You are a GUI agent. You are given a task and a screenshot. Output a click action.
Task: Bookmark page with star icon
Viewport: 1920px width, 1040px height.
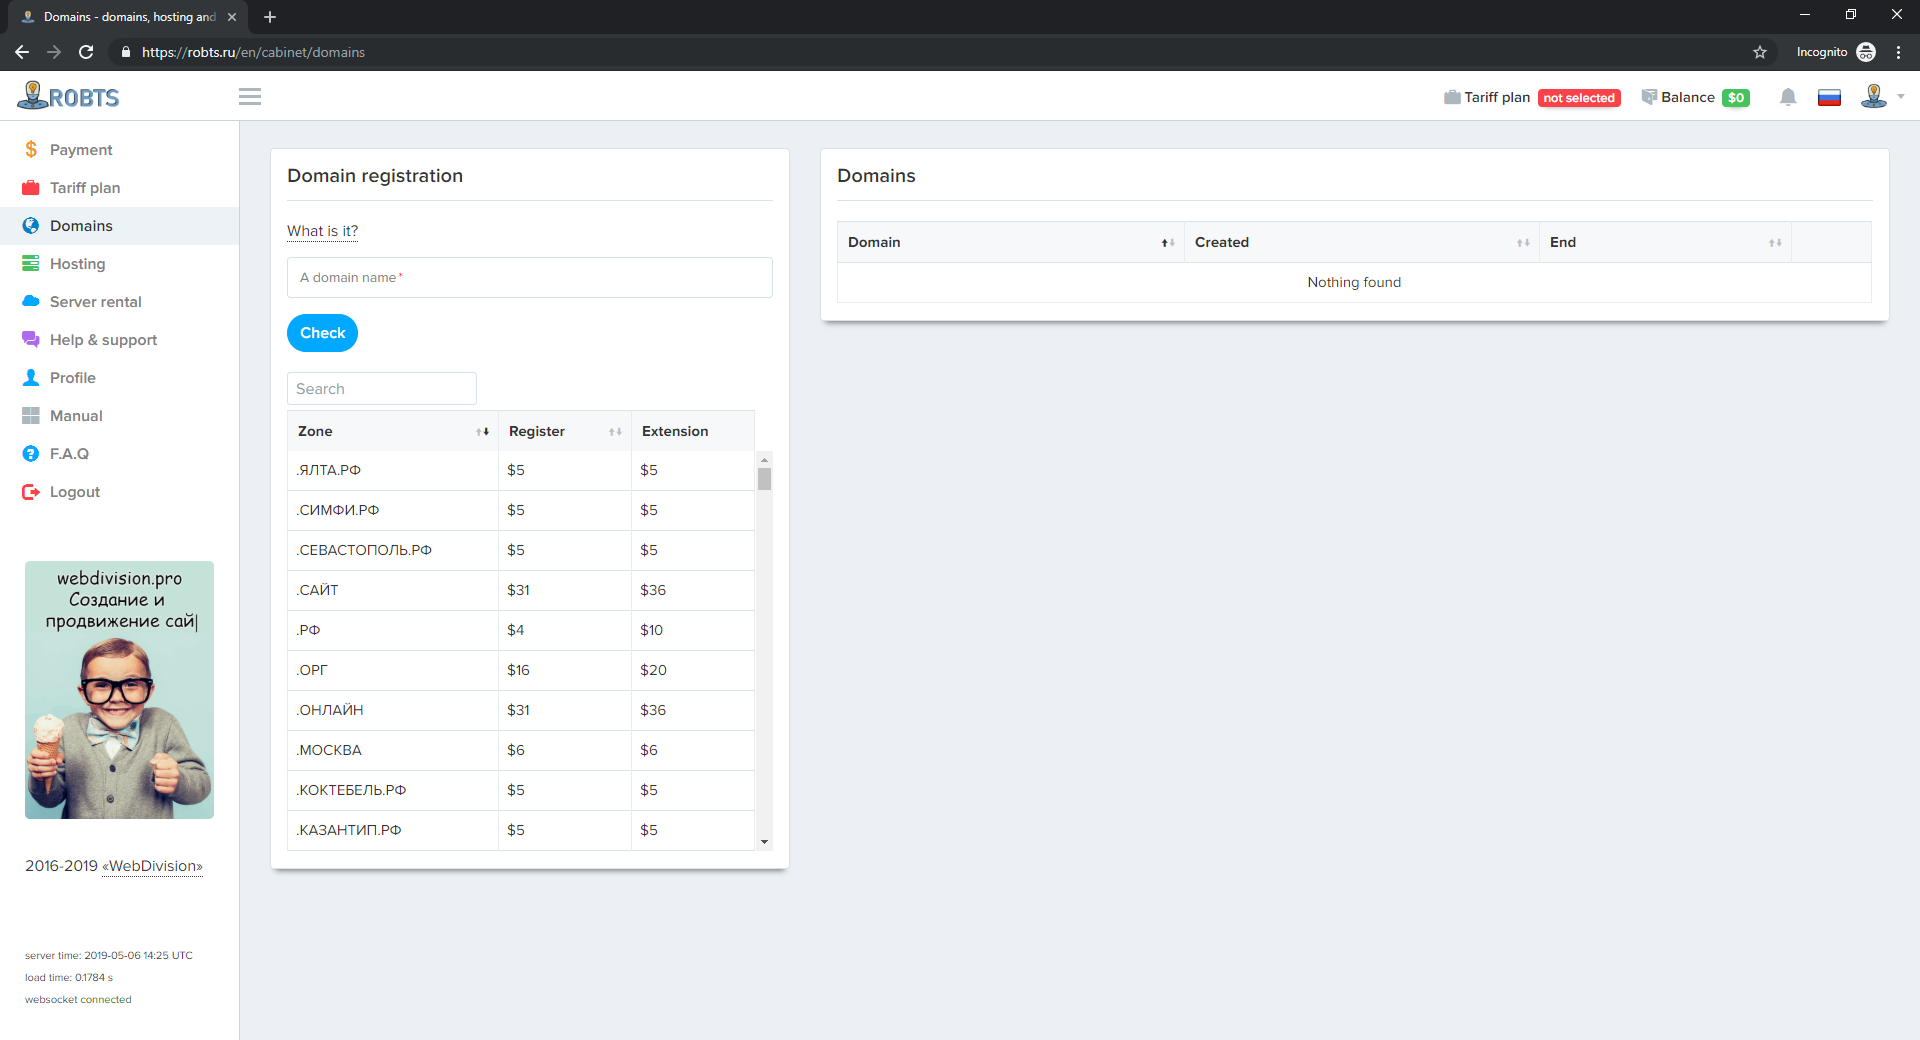click(1760, 52)
